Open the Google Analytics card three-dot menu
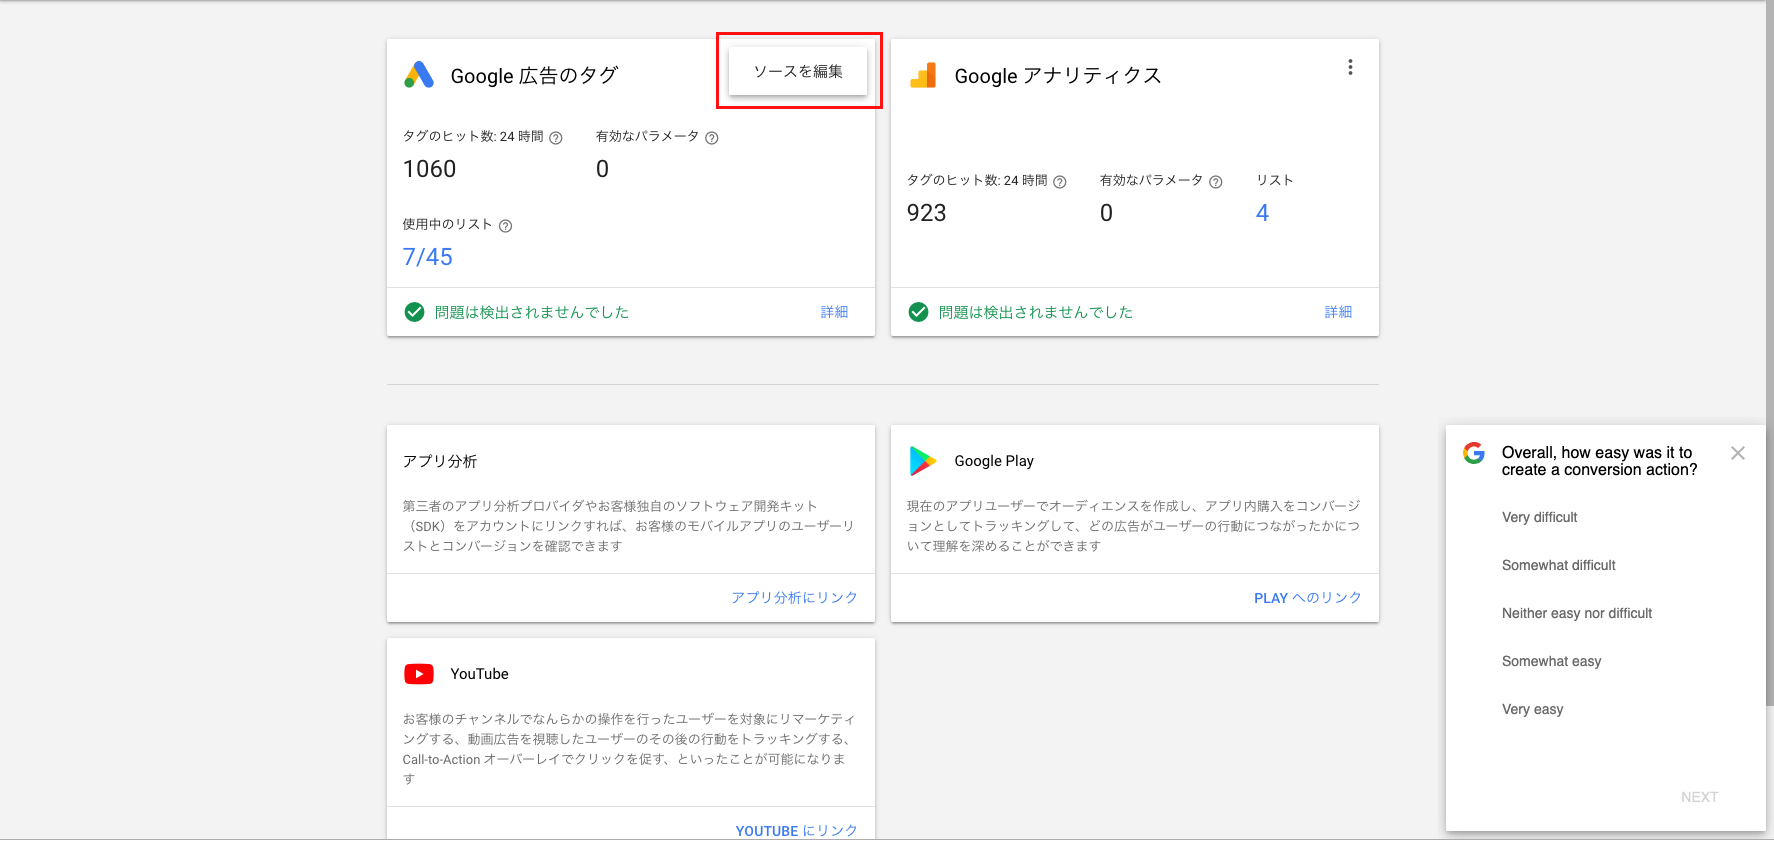This screenshot has width=1774, height=843. point(1350,67)
